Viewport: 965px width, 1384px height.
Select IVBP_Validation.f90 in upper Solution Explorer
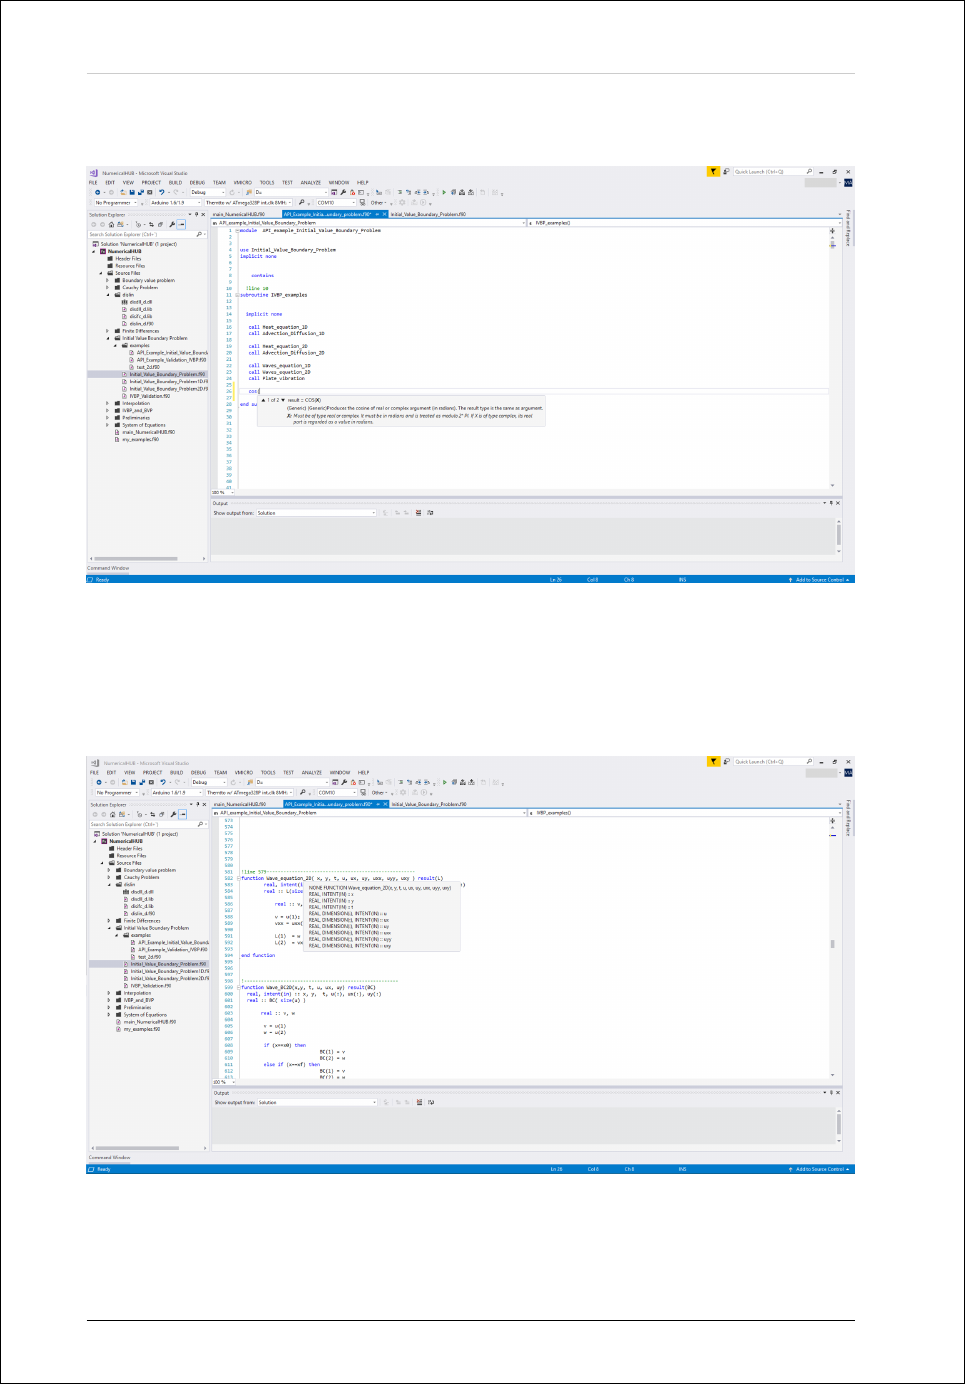[150, 396]
